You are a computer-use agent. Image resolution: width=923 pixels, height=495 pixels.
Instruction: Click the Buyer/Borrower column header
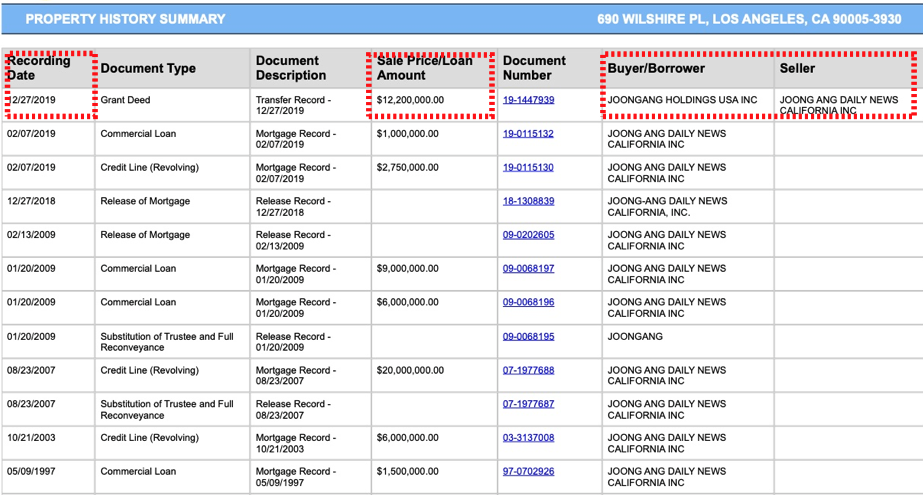pyautogui.click(x=656, y=69)
